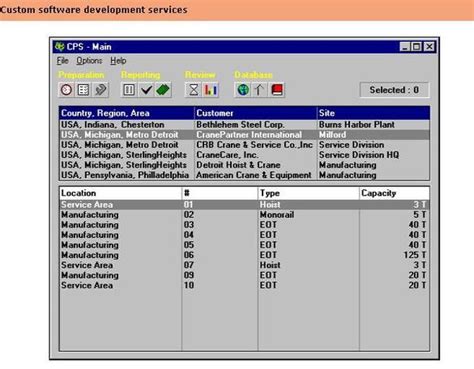Viewport: 474px width, 369px height.
Task: Click the grid sheet icon under Preparation
Action: tap(83, 90)
